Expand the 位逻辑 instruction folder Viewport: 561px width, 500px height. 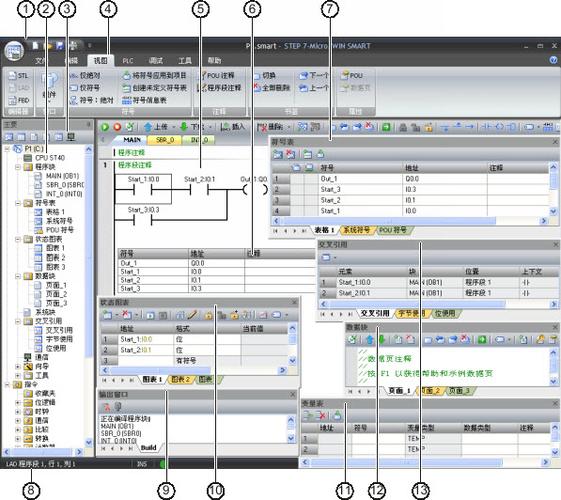18,402
